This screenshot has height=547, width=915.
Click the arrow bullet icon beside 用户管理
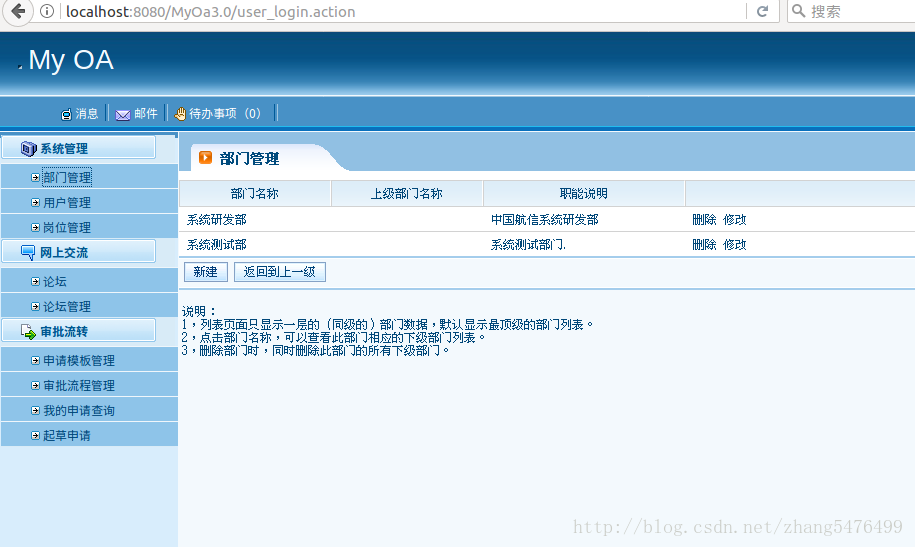[35, 203]
